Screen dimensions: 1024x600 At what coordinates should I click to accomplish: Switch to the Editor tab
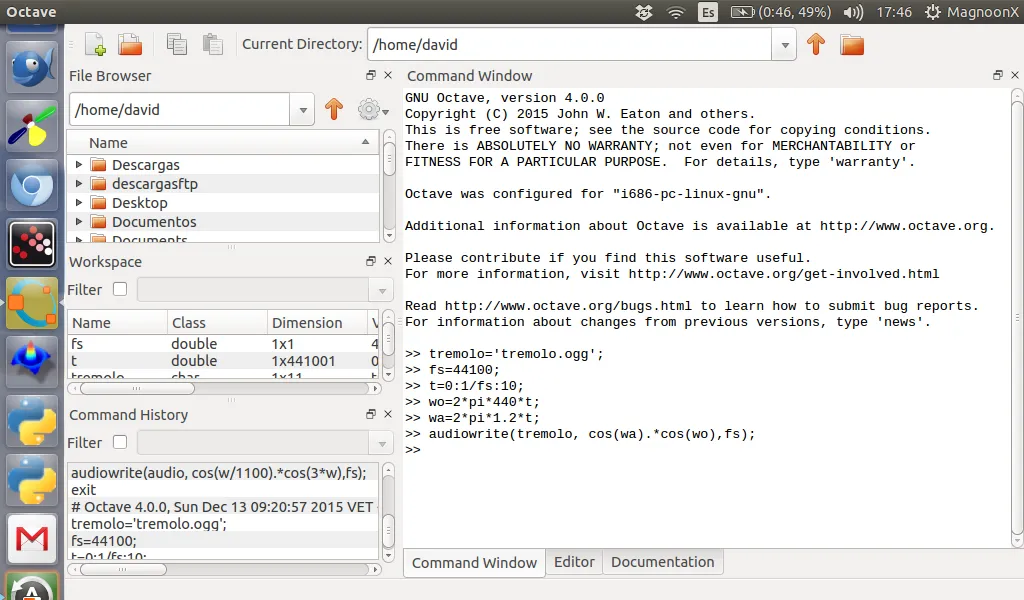(x=574, y=562)
